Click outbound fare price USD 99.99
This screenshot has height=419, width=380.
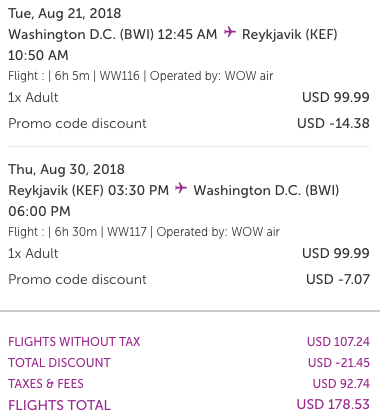click(x=336, y=97)
